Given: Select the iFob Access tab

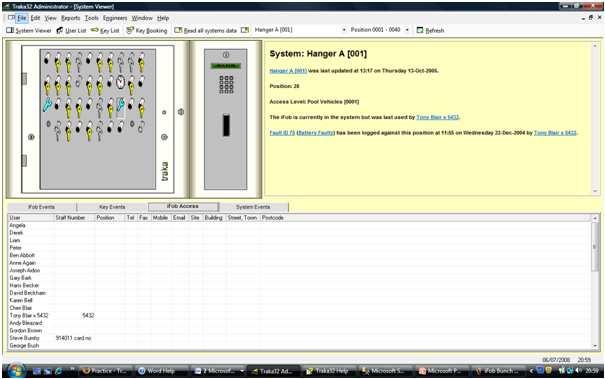Looking at the screenshot, I should click(x=183, y=206).
